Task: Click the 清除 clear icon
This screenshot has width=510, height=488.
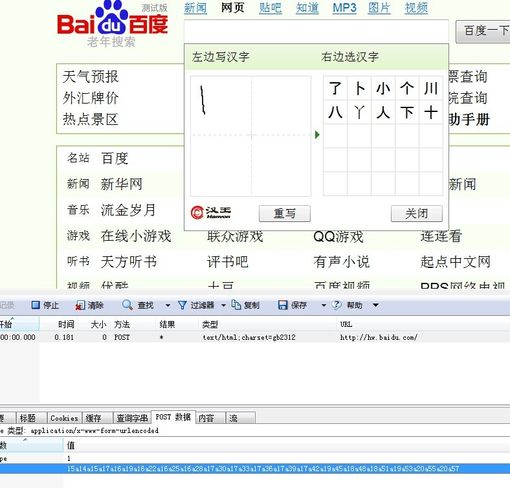Action: tap(80, 305)
